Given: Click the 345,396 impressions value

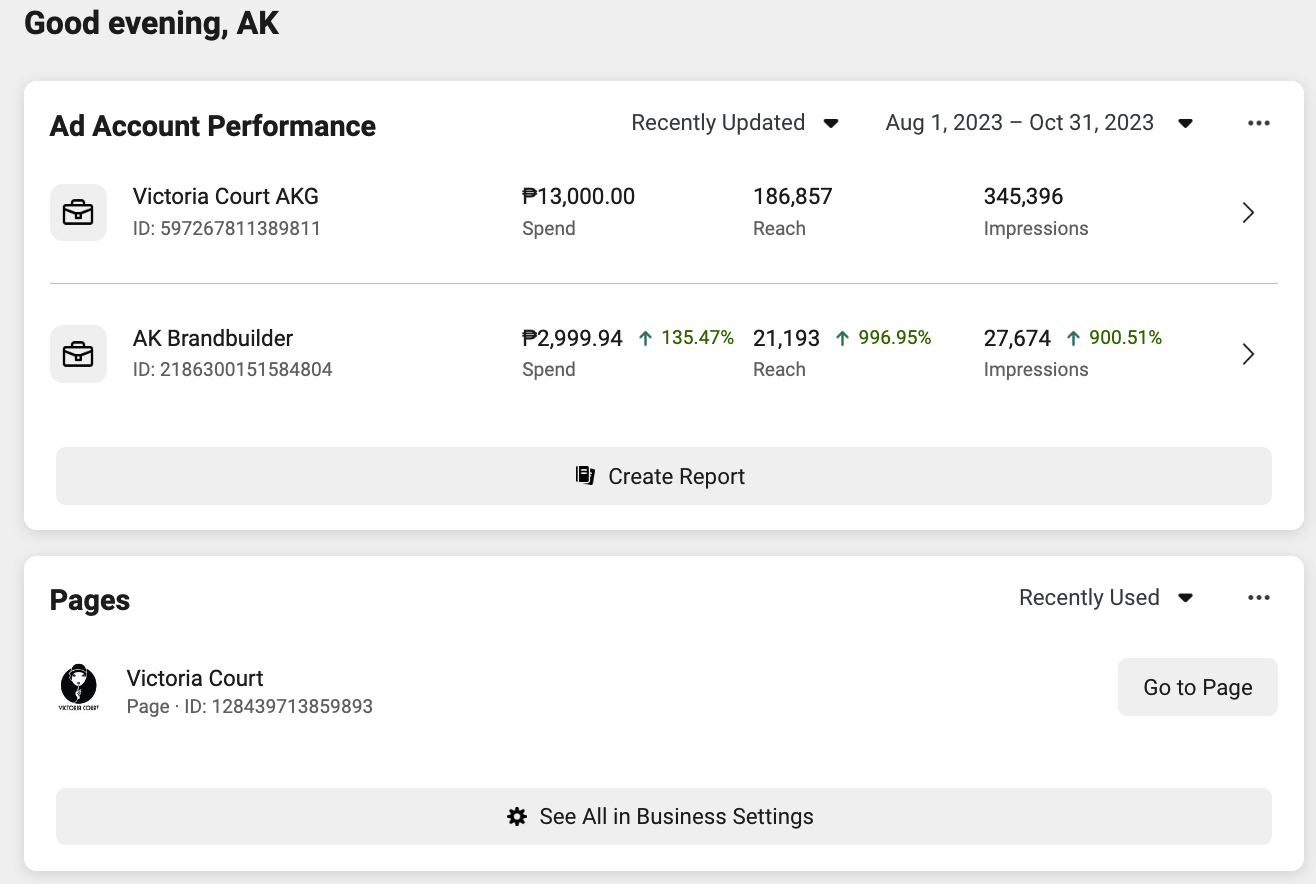Looking at the screenshot, I should click(x=1023, y=196).
